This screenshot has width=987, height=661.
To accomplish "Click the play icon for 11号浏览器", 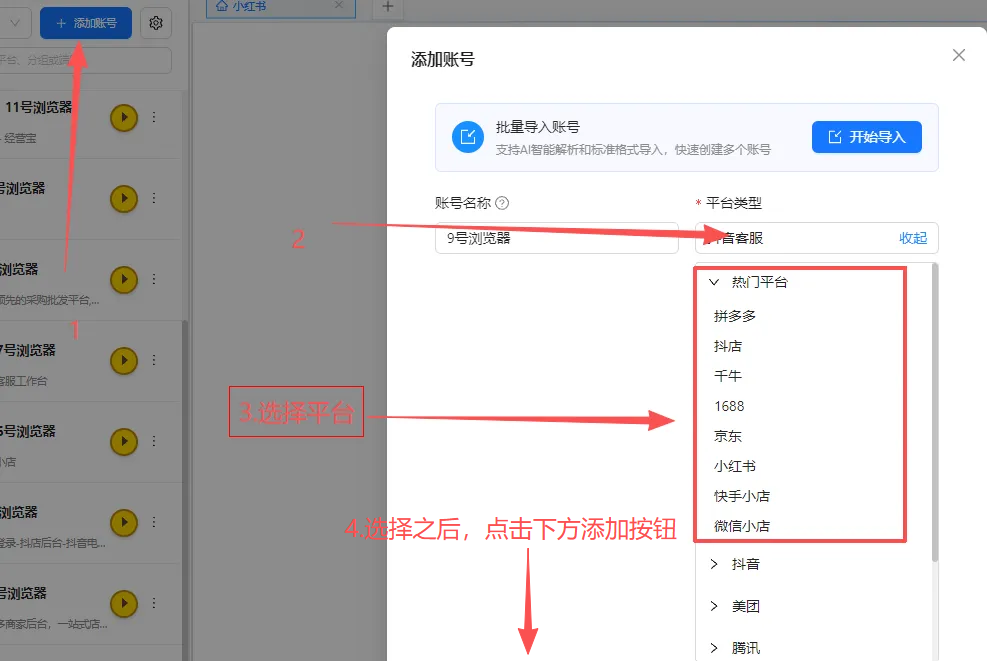I will pyautogui.click(x=123, y=118).
